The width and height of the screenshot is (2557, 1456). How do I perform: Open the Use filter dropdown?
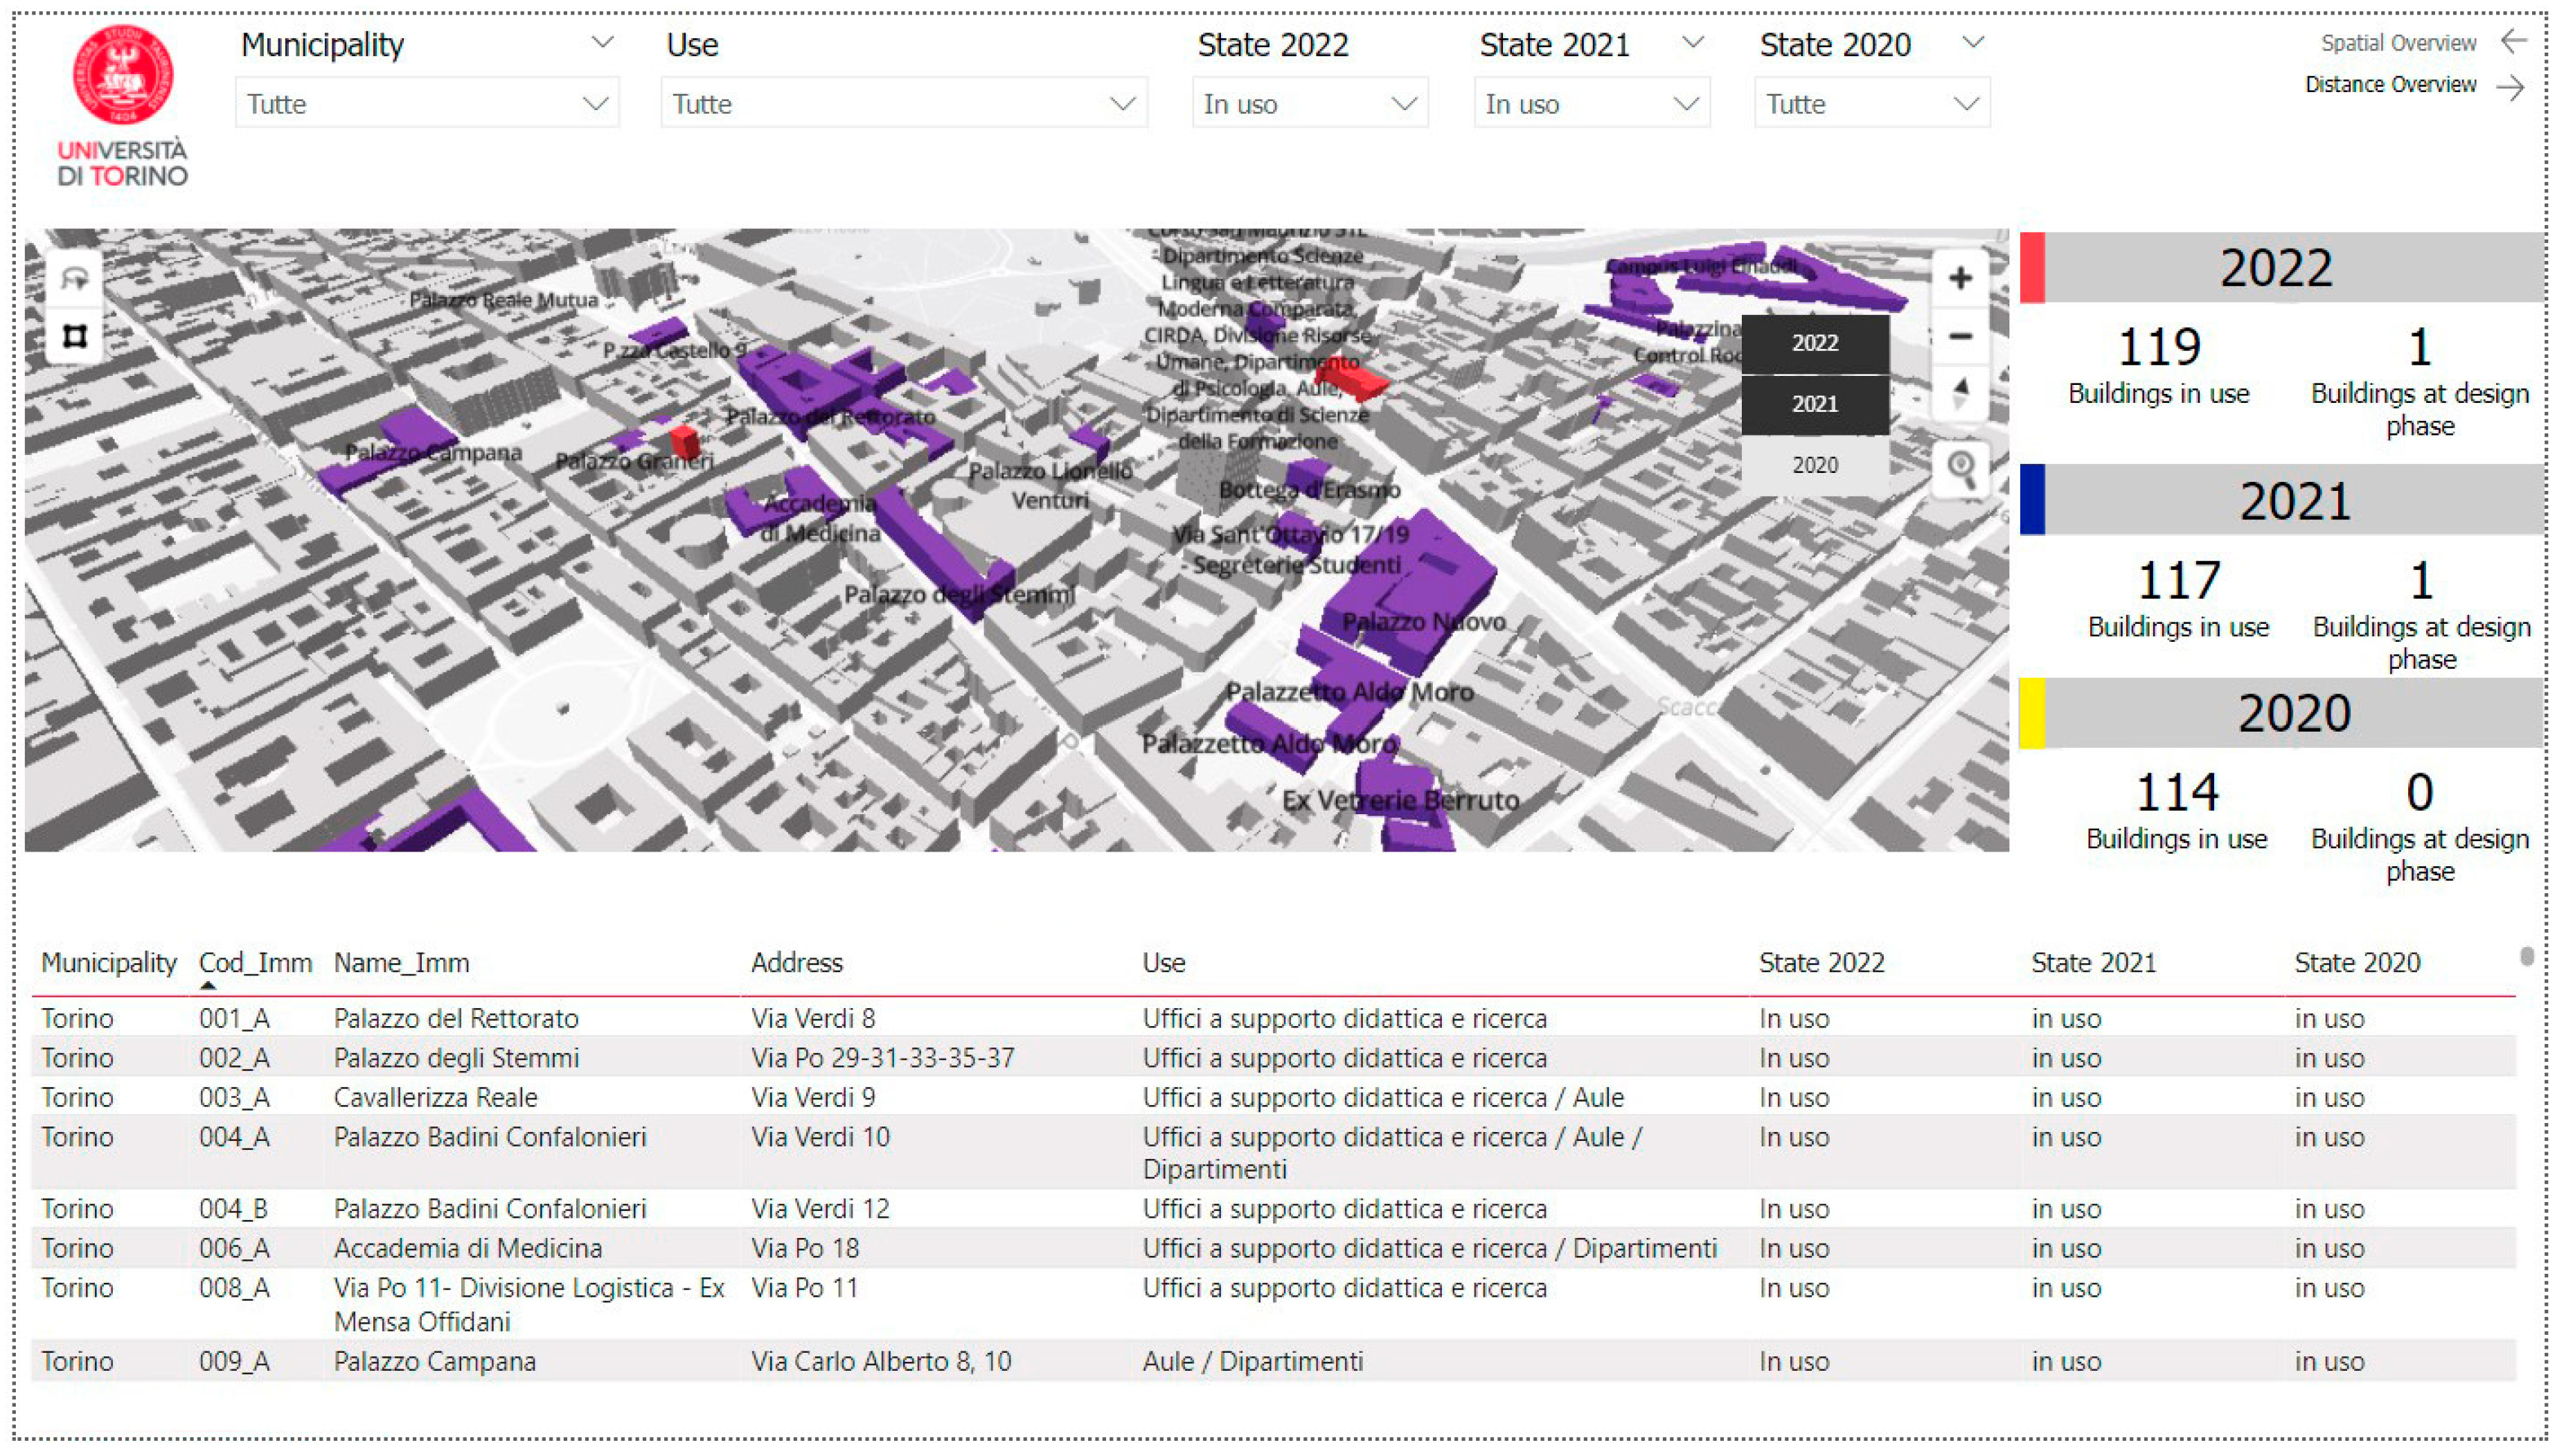(x=903, y=104)
